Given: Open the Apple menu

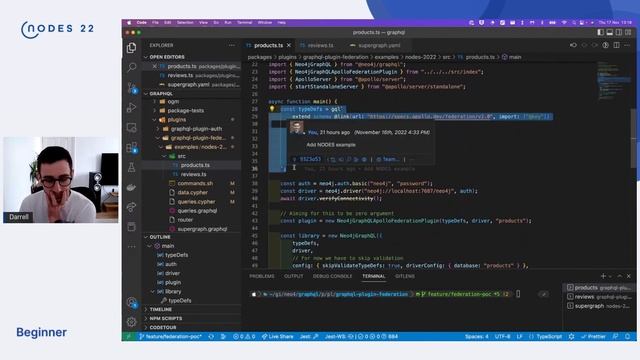Looking at the screenshot, I should coord(129,22).
